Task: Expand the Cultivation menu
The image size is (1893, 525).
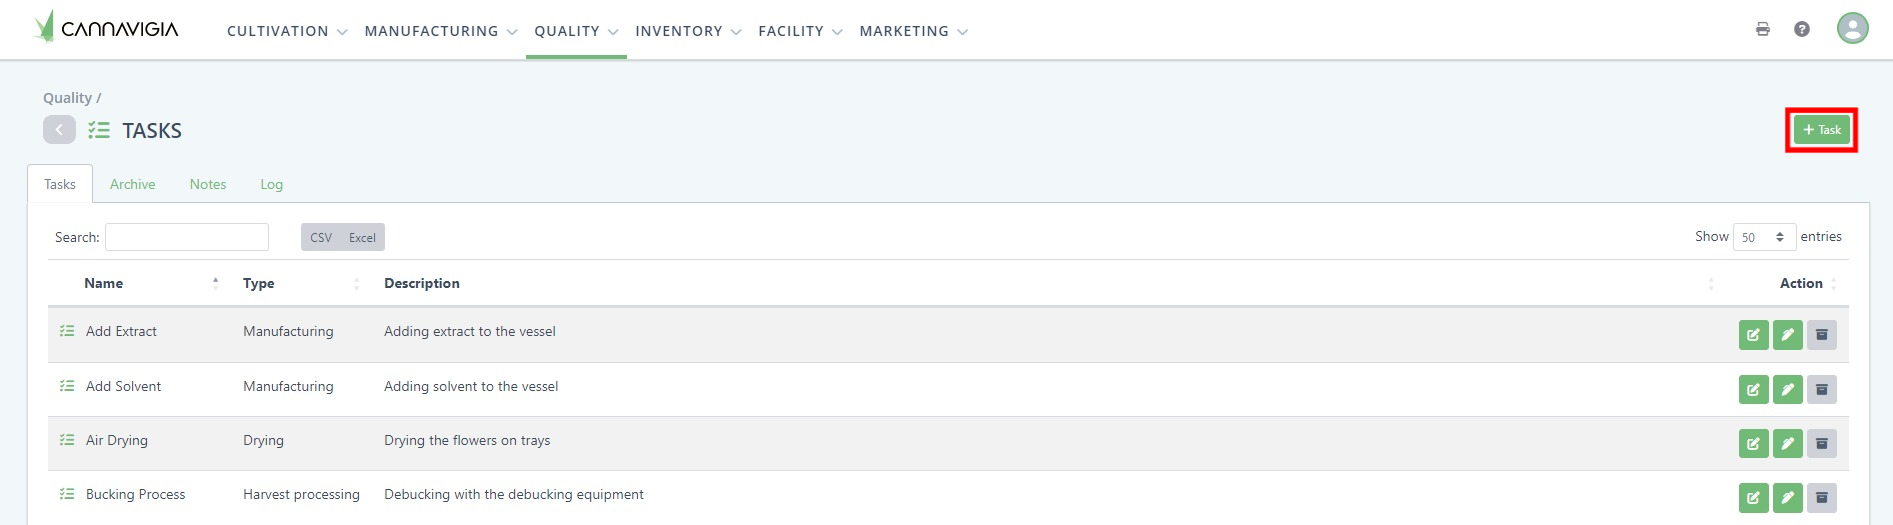Action: 287,31
